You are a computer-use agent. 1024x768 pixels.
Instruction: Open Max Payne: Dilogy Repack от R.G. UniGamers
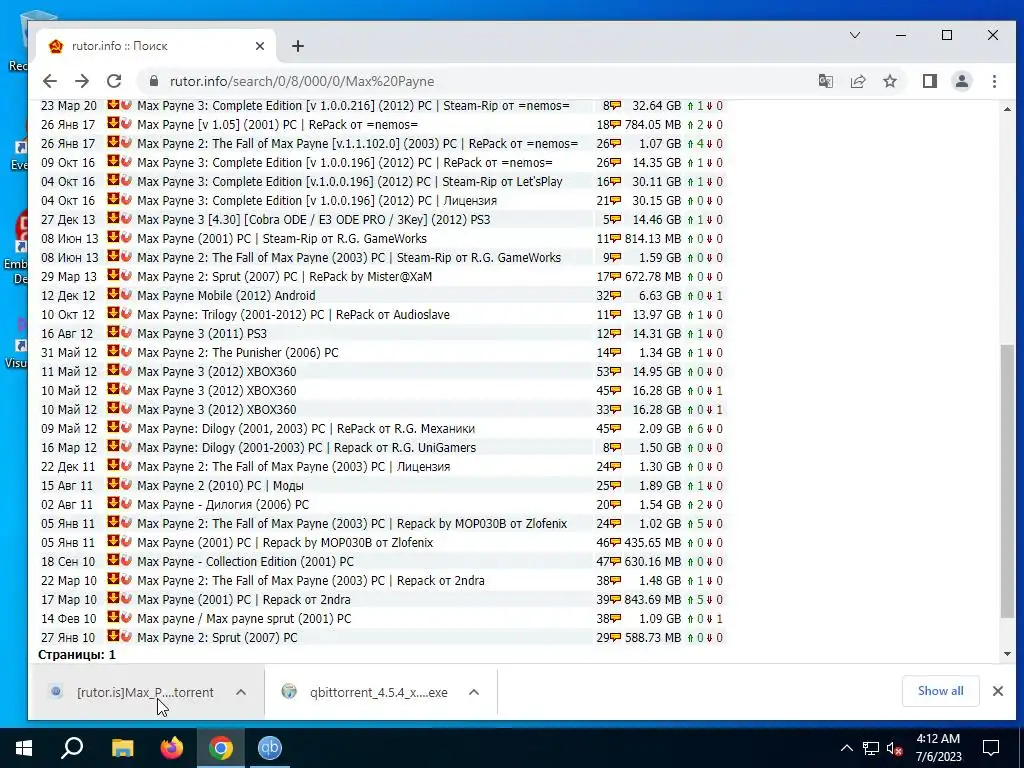coord(306,447)
